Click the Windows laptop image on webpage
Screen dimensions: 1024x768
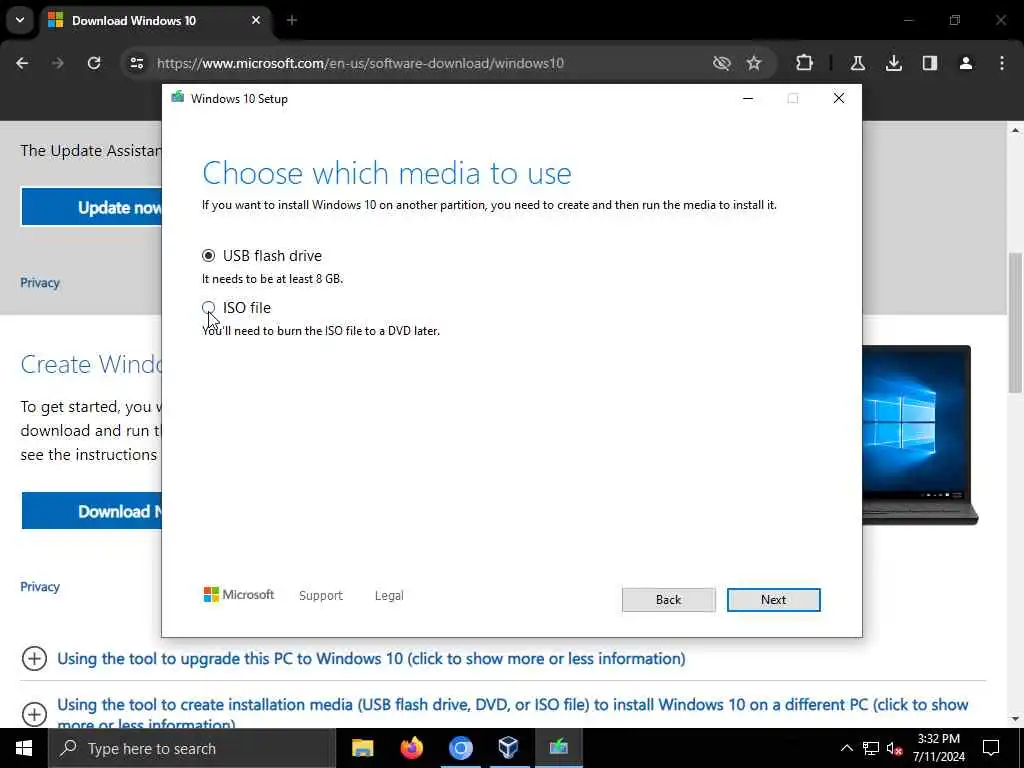(920, 435)
